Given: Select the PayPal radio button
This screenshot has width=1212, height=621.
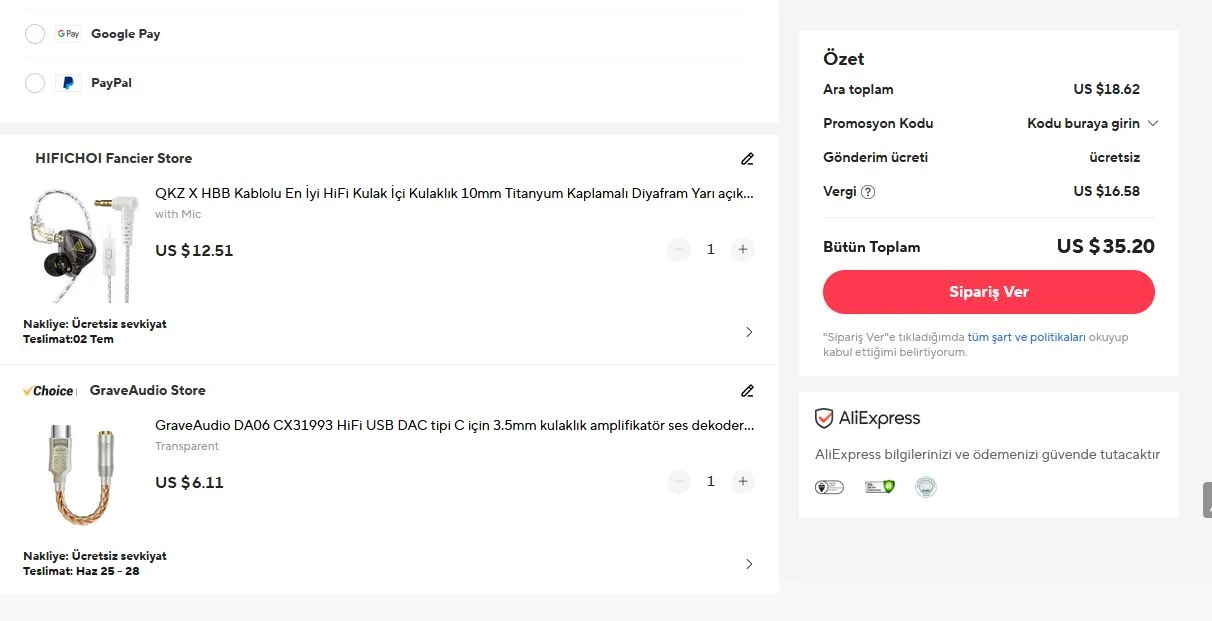Looking at the screenshot, I should 35,83.
